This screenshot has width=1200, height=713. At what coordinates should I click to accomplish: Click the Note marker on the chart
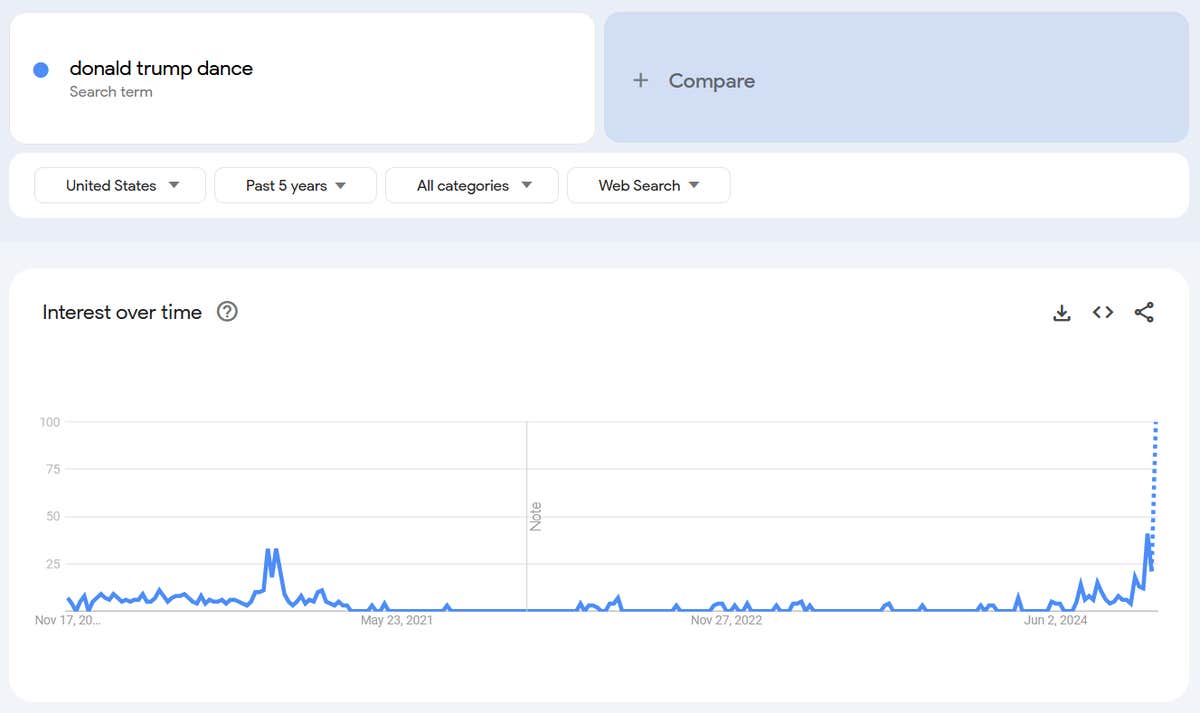click(x=535, y=517)
